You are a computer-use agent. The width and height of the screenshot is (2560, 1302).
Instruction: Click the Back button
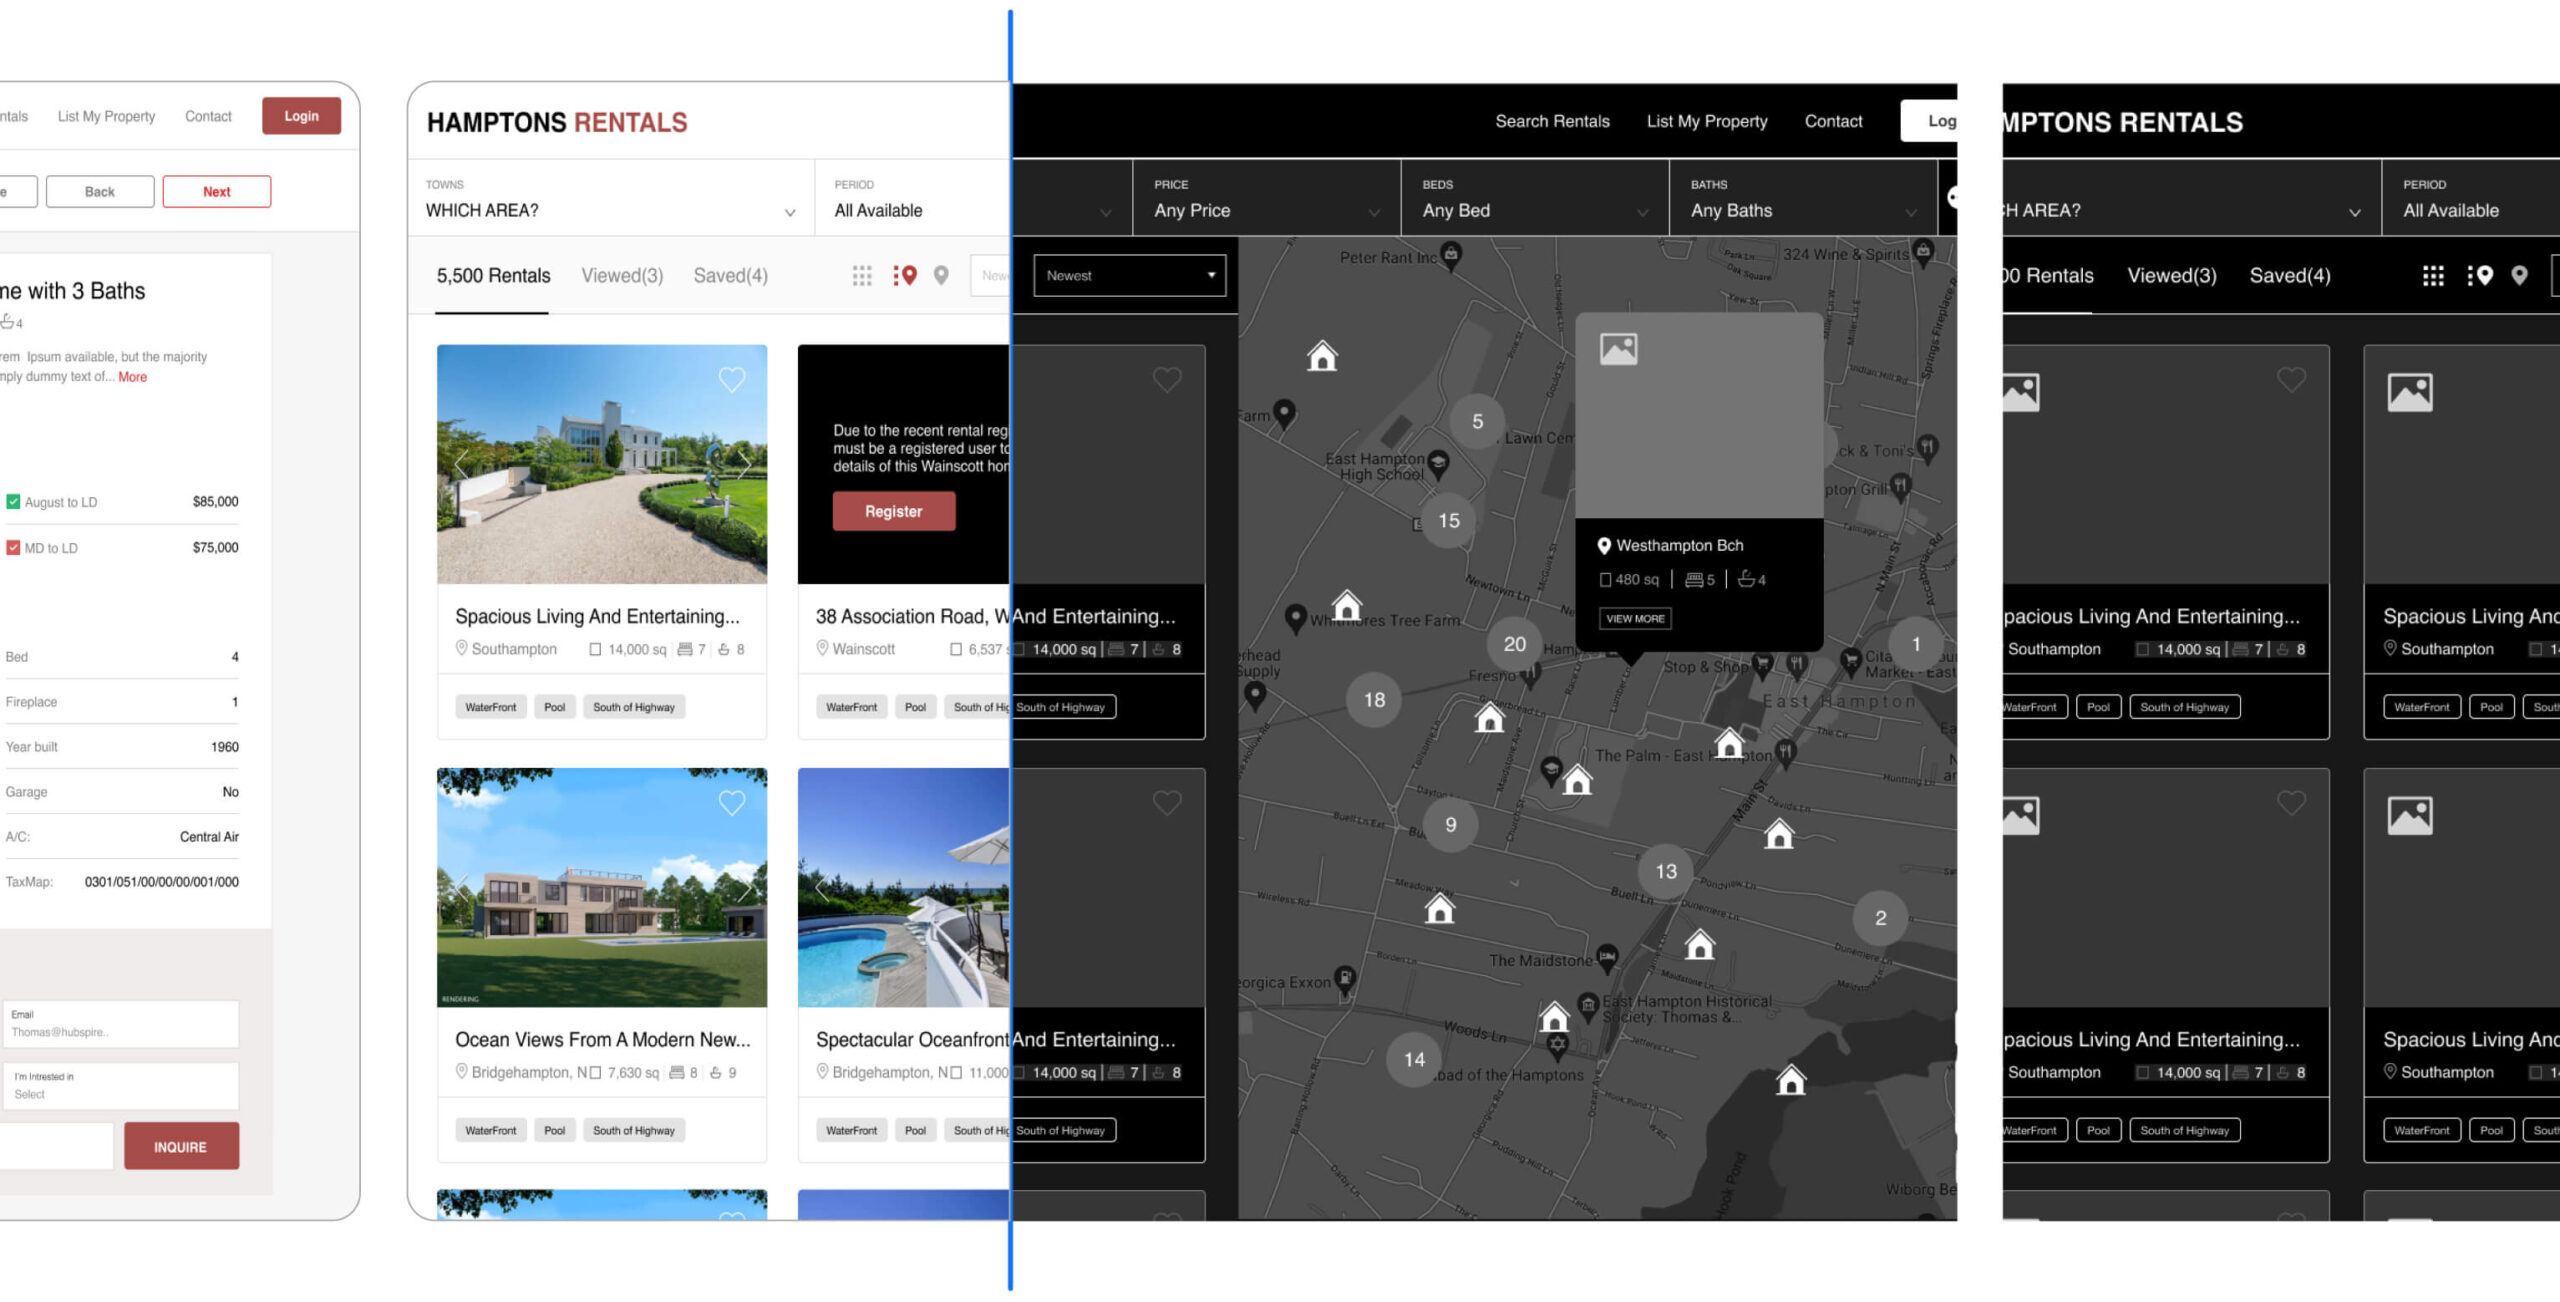click(100, 192)
